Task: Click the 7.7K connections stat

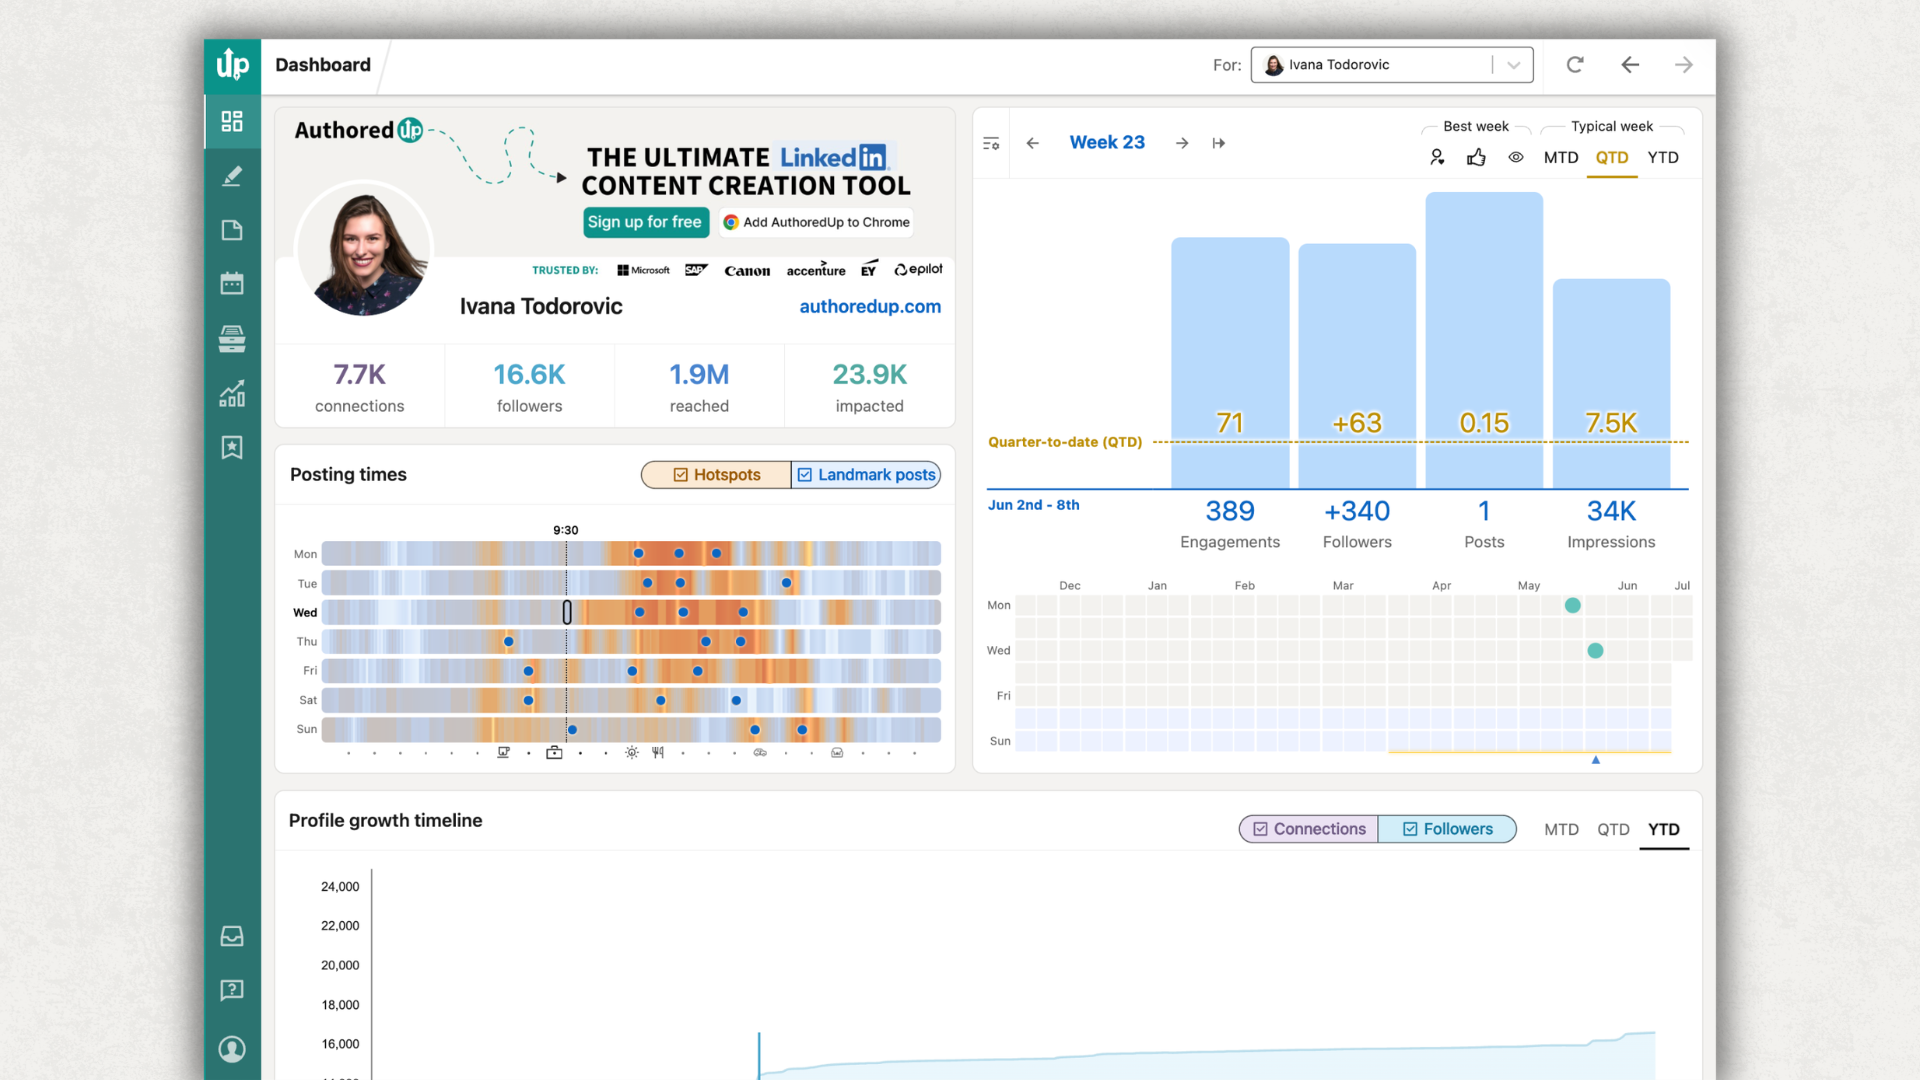Action: click(360, 386)
